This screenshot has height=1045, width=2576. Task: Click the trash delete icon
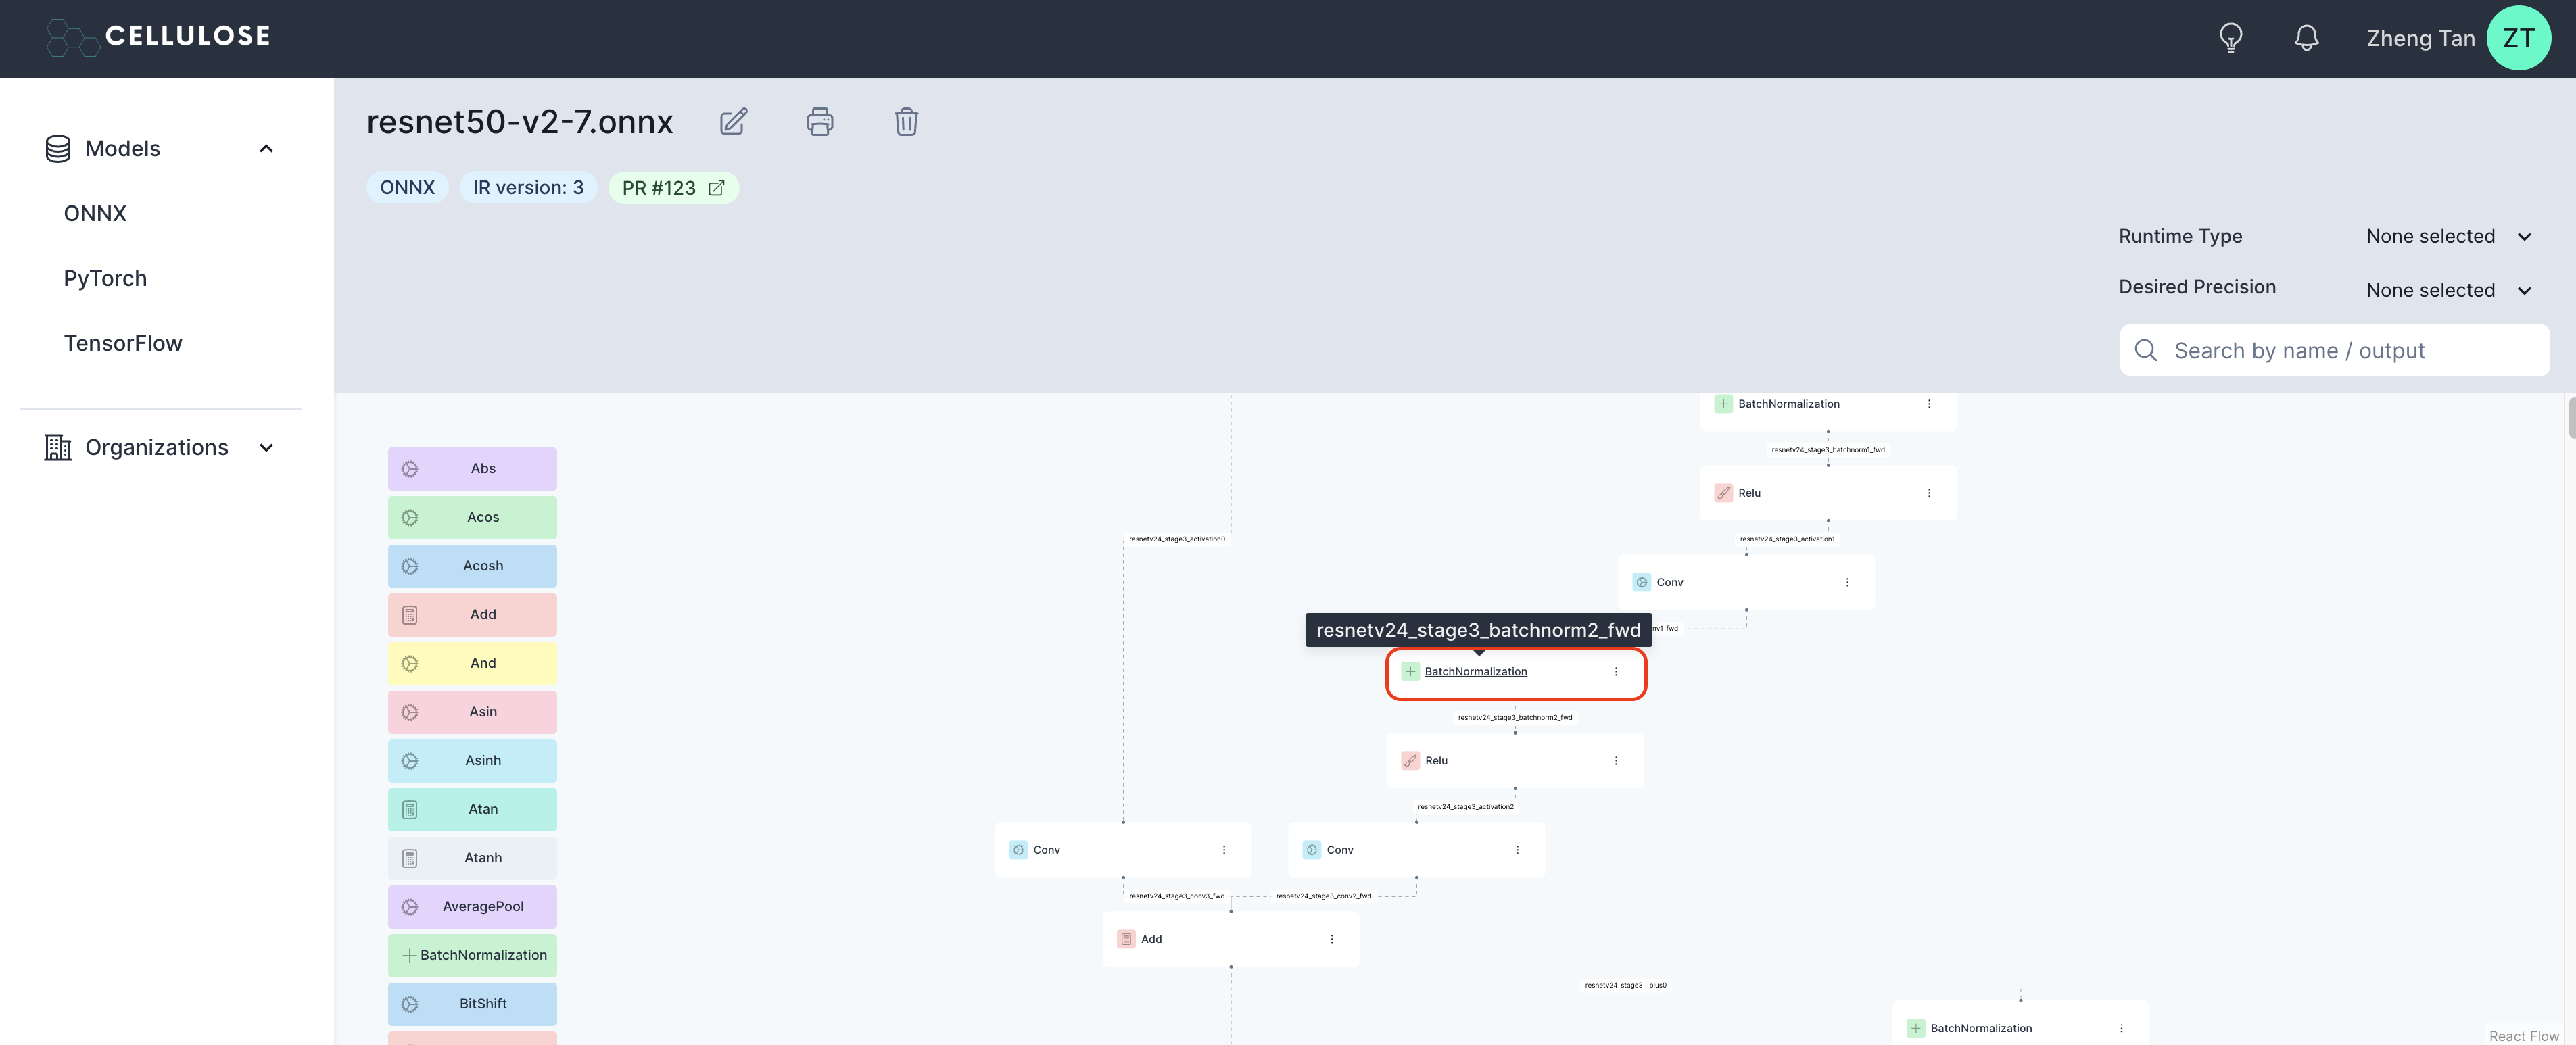(x=906, y=122)
